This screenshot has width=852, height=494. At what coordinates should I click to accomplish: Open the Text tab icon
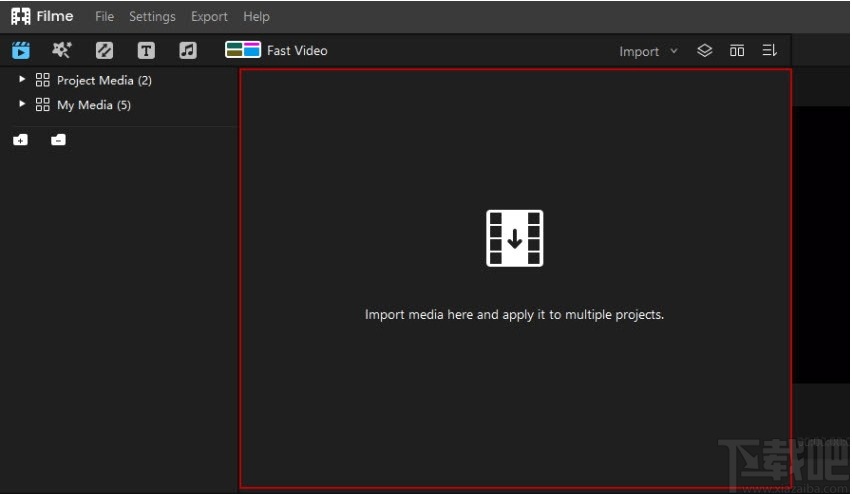tap(146, 51)
